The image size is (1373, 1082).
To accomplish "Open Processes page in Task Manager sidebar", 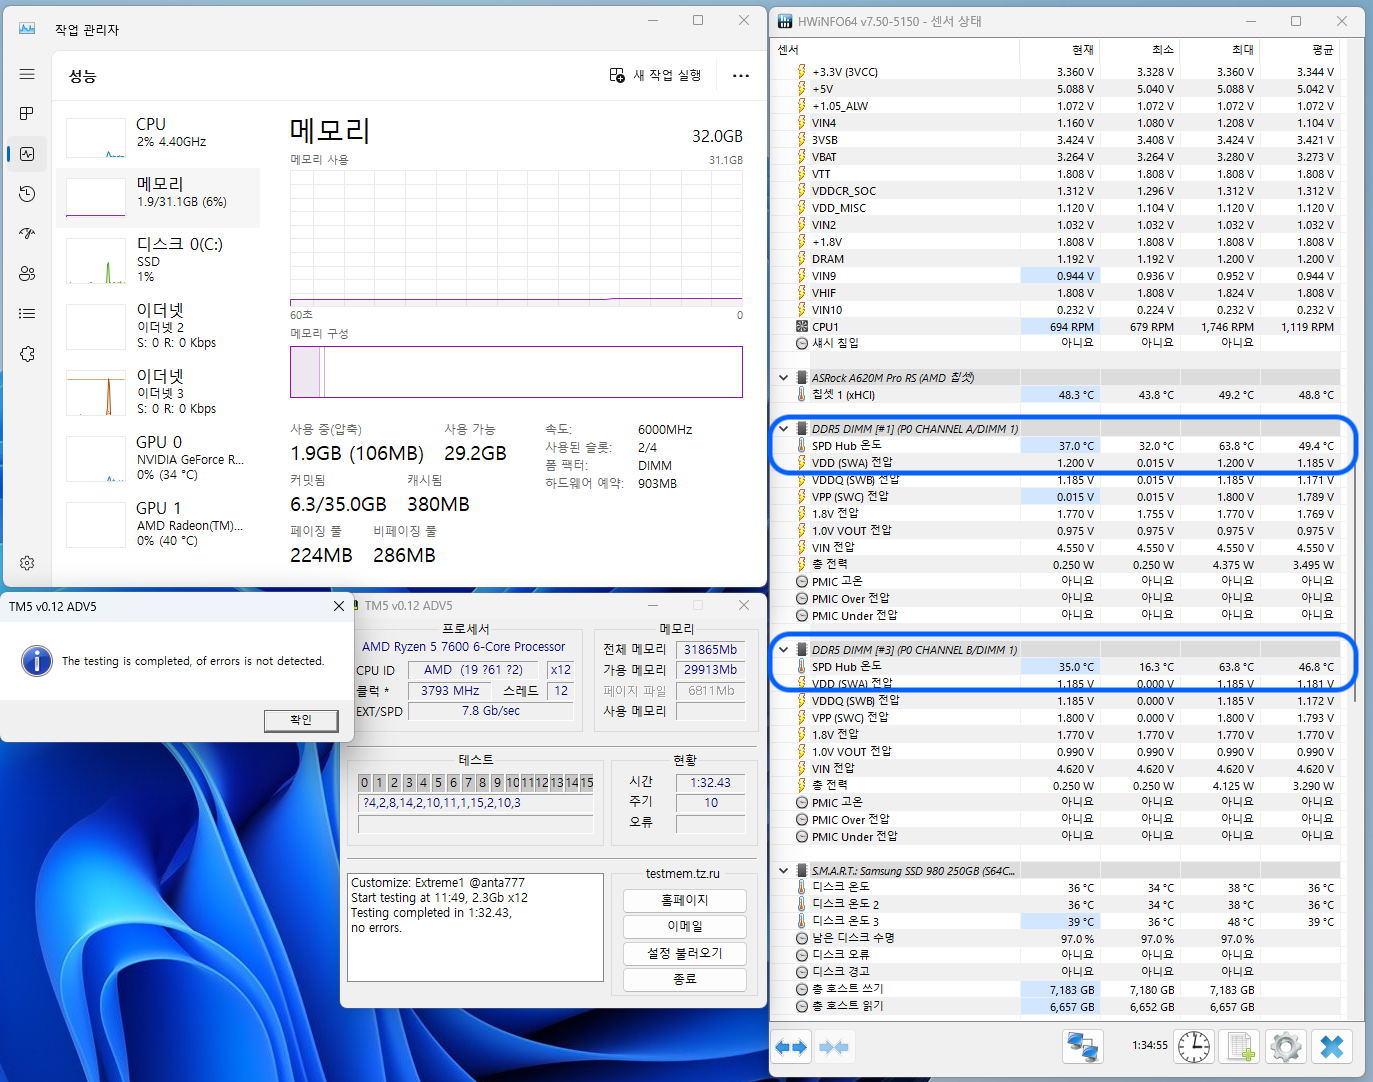I will 27,113.
